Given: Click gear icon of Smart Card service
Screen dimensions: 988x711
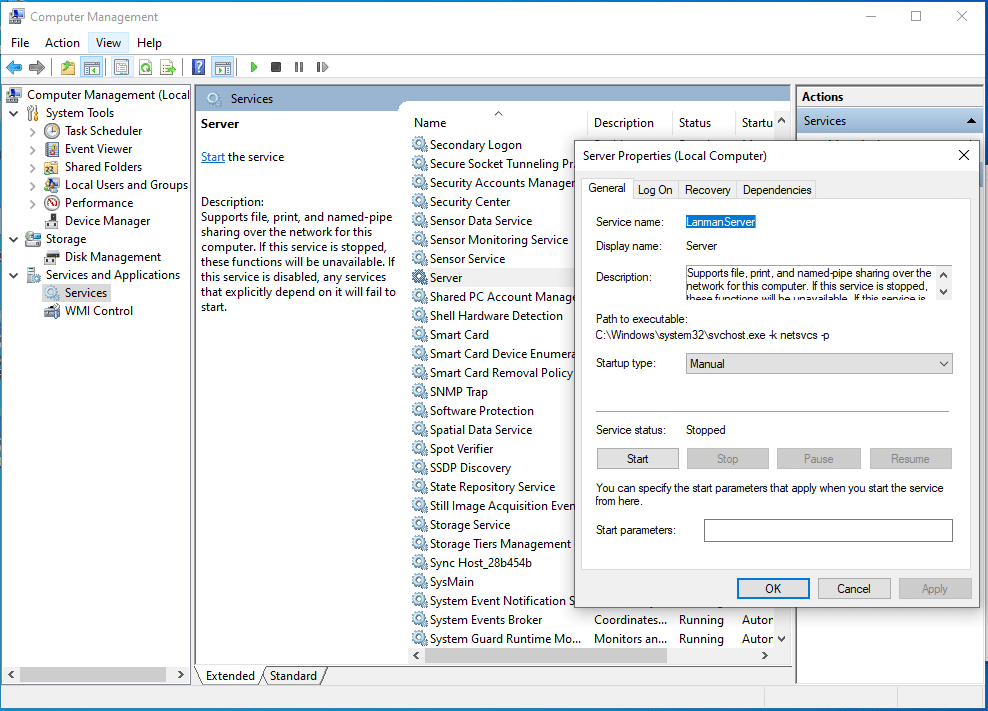Looking at the screenshot, I should (x=420, y=335).
